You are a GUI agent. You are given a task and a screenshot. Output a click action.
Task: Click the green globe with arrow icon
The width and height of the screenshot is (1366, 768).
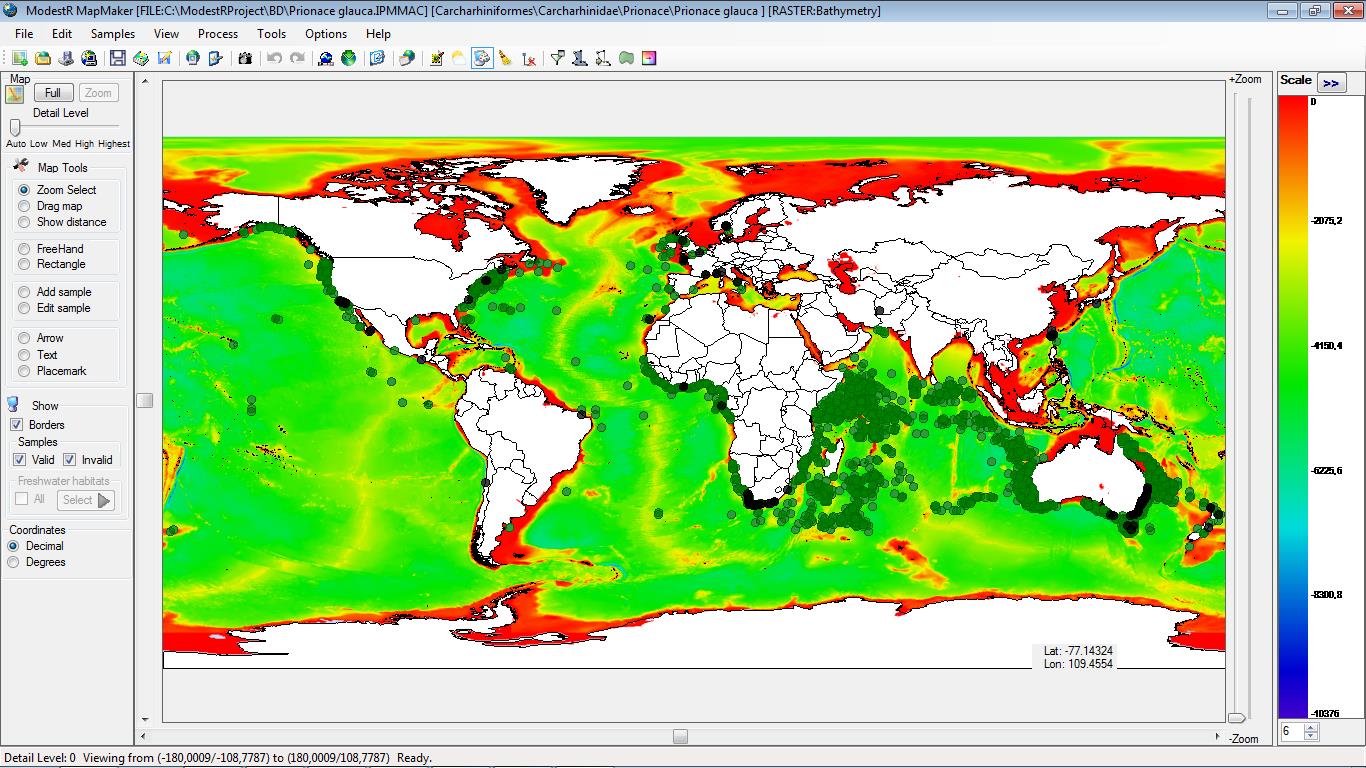point(349,58)
